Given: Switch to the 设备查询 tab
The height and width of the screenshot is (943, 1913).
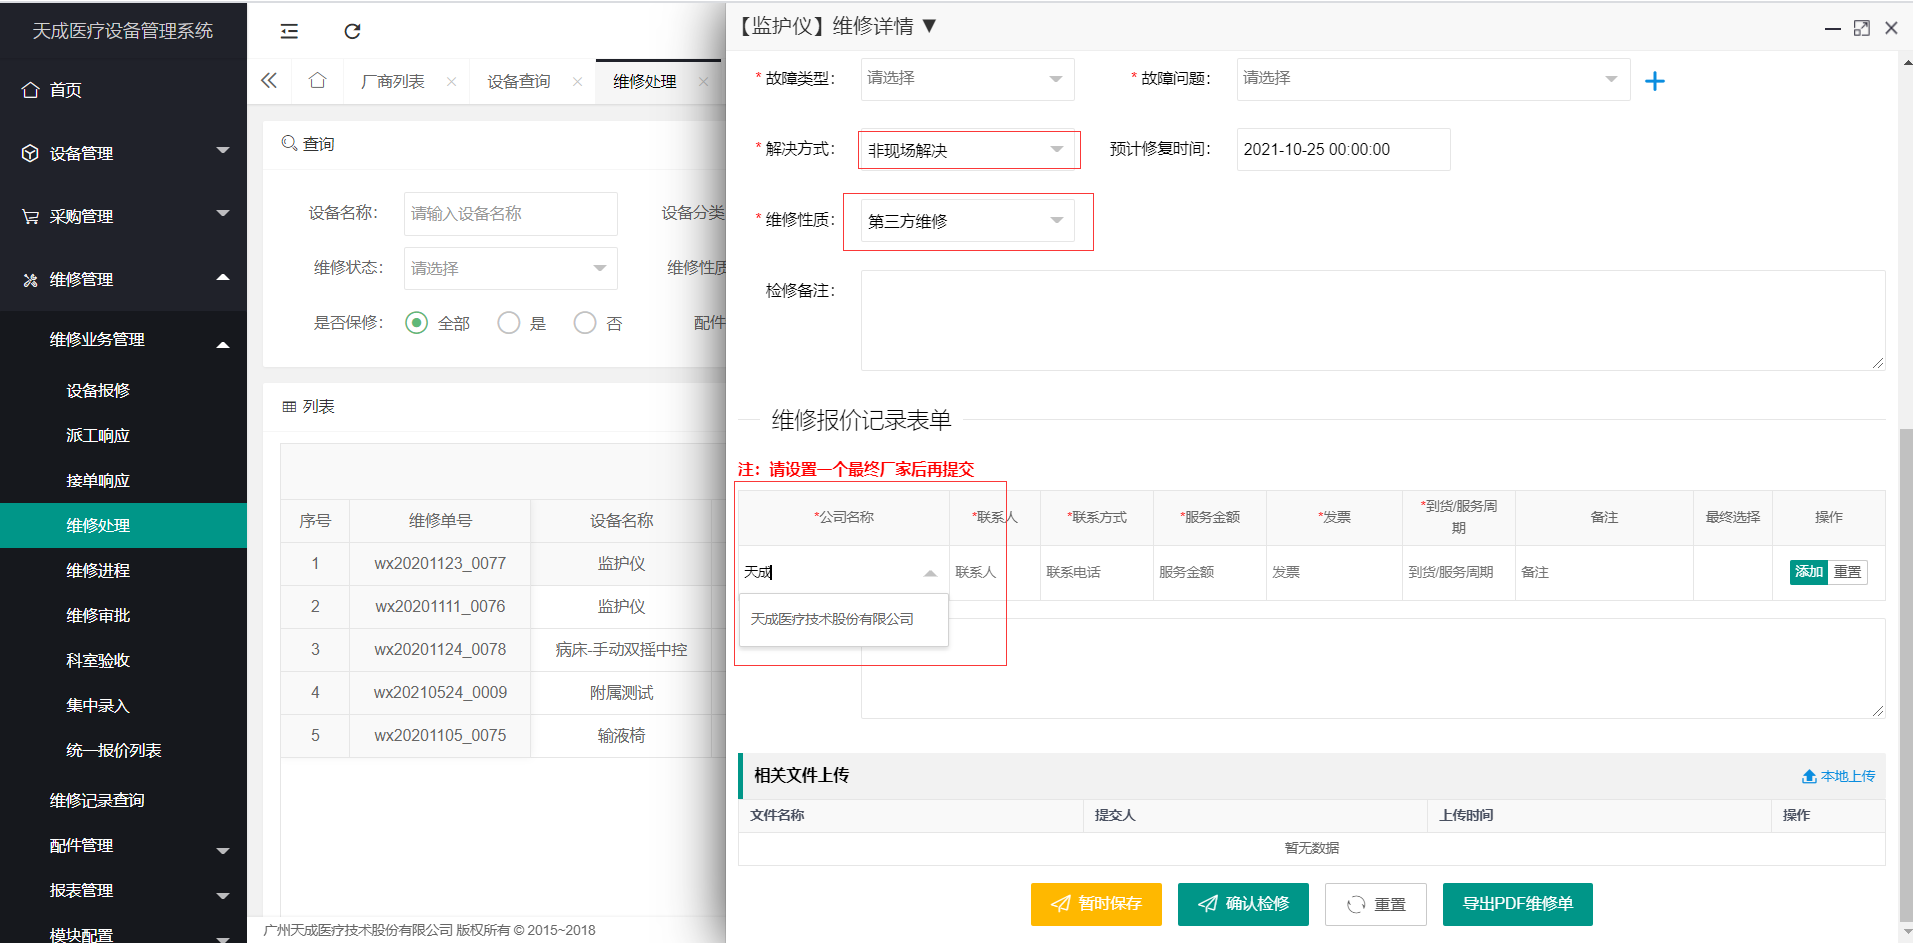Looking at the screenshot, I should tap(519, 82).
